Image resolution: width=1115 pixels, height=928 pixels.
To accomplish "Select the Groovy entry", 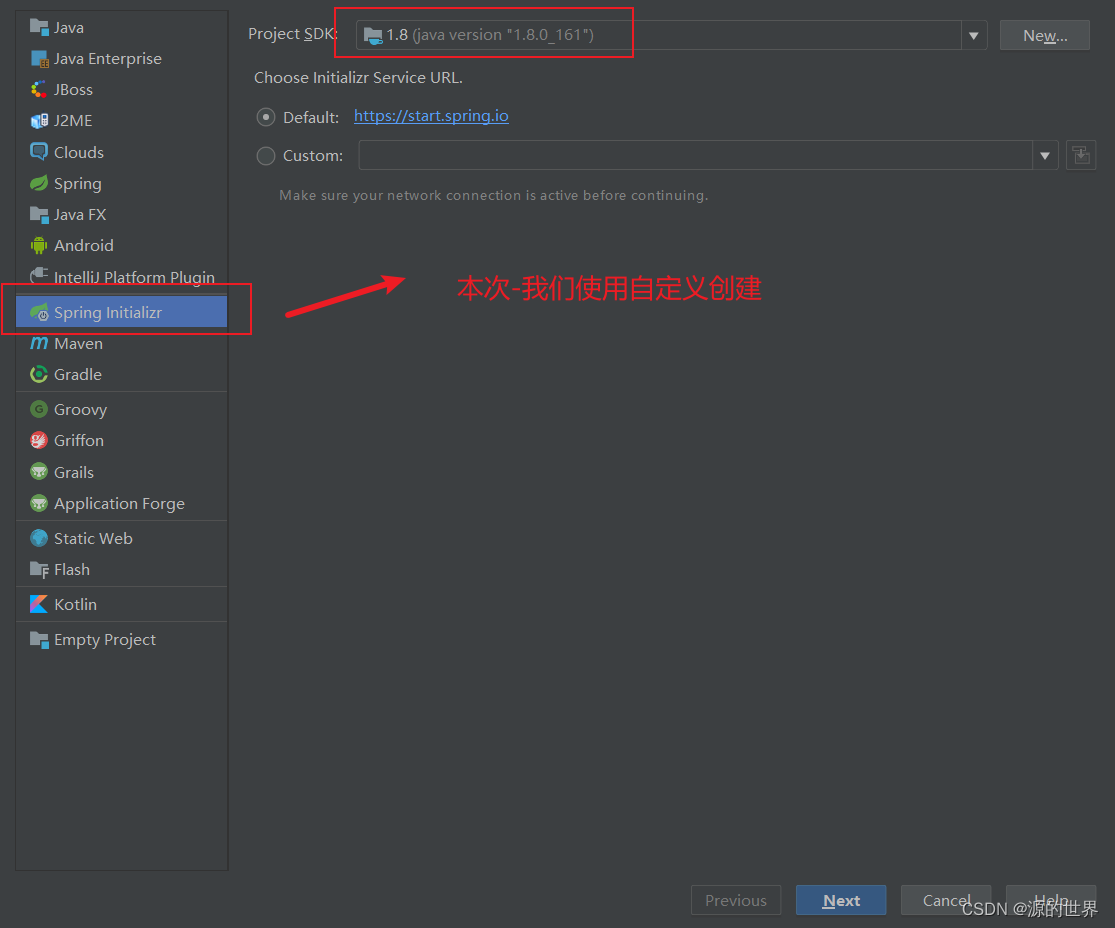I will click(122, 409).
